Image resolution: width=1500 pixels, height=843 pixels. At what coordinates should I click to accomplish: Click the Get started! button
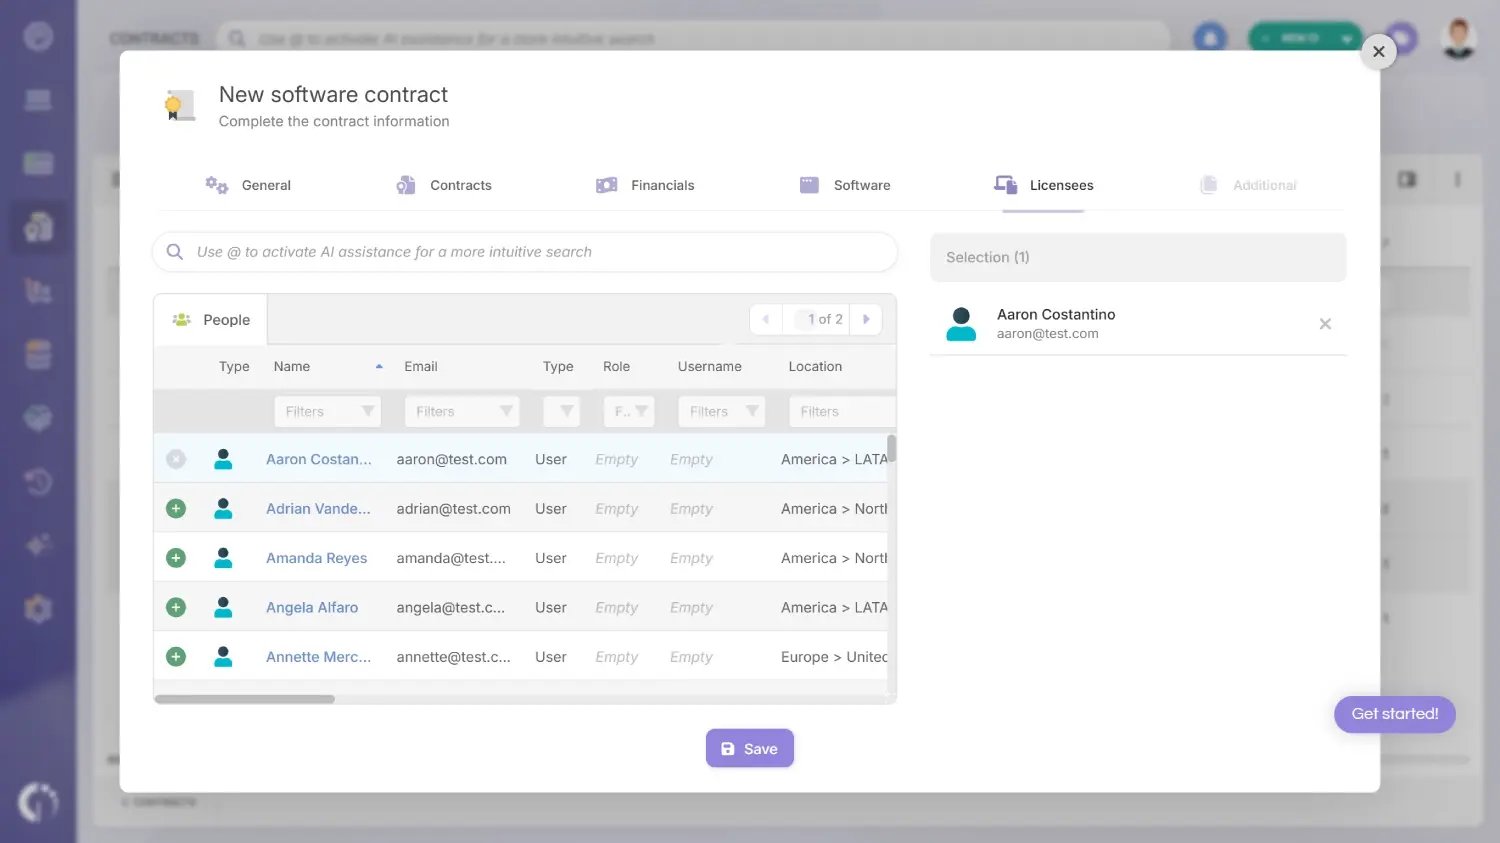[1394, 714]
